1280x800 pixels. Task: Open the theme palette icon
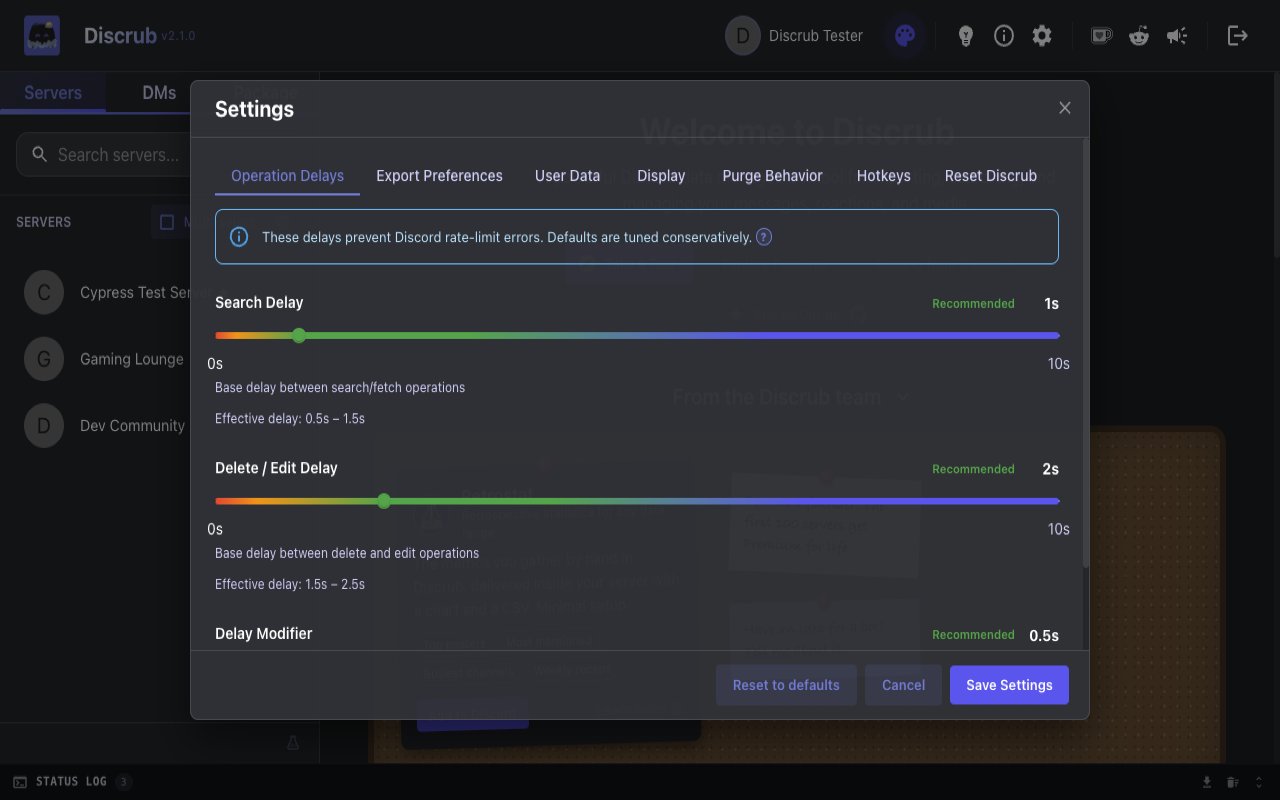(904, 36)
